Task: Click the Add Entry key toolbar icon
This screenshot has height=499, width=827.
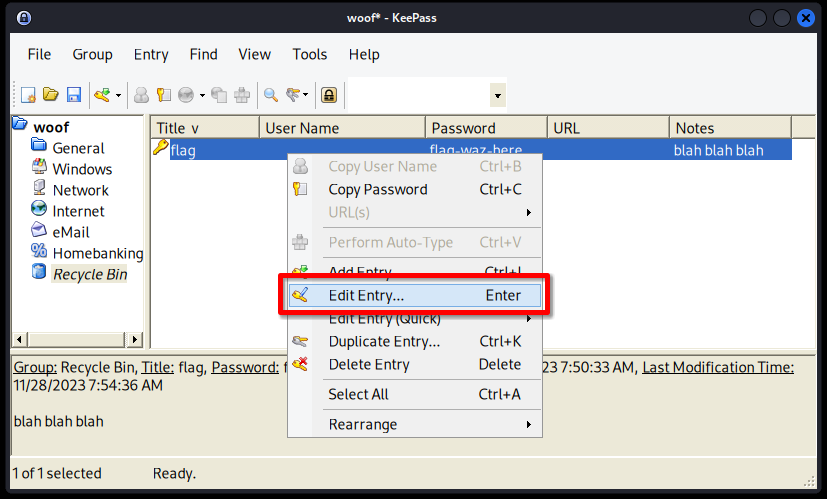Action: point(102,95)
